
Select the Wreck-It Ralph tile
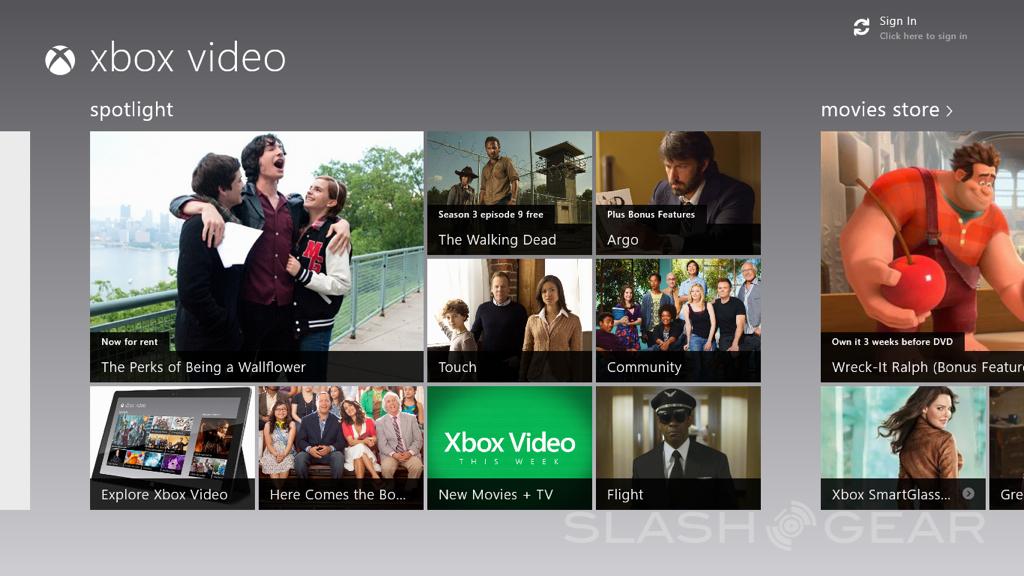point(922,256)
